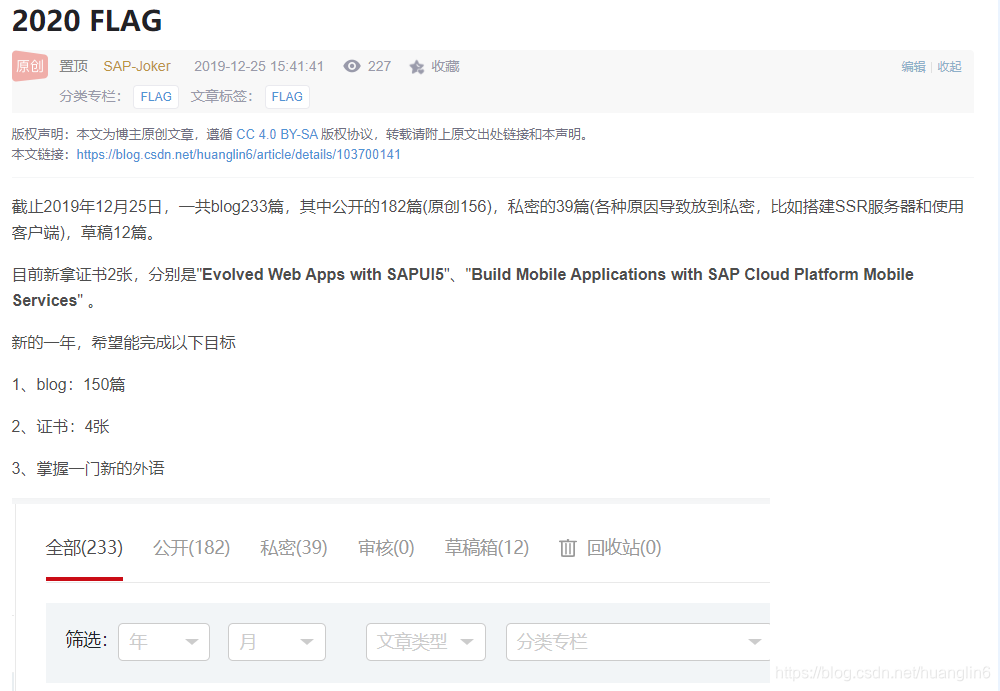This screenshot has width=1000, height=691.
Task: Open the 文章类型 article type dropdown
Action: (x=425, y=642)
